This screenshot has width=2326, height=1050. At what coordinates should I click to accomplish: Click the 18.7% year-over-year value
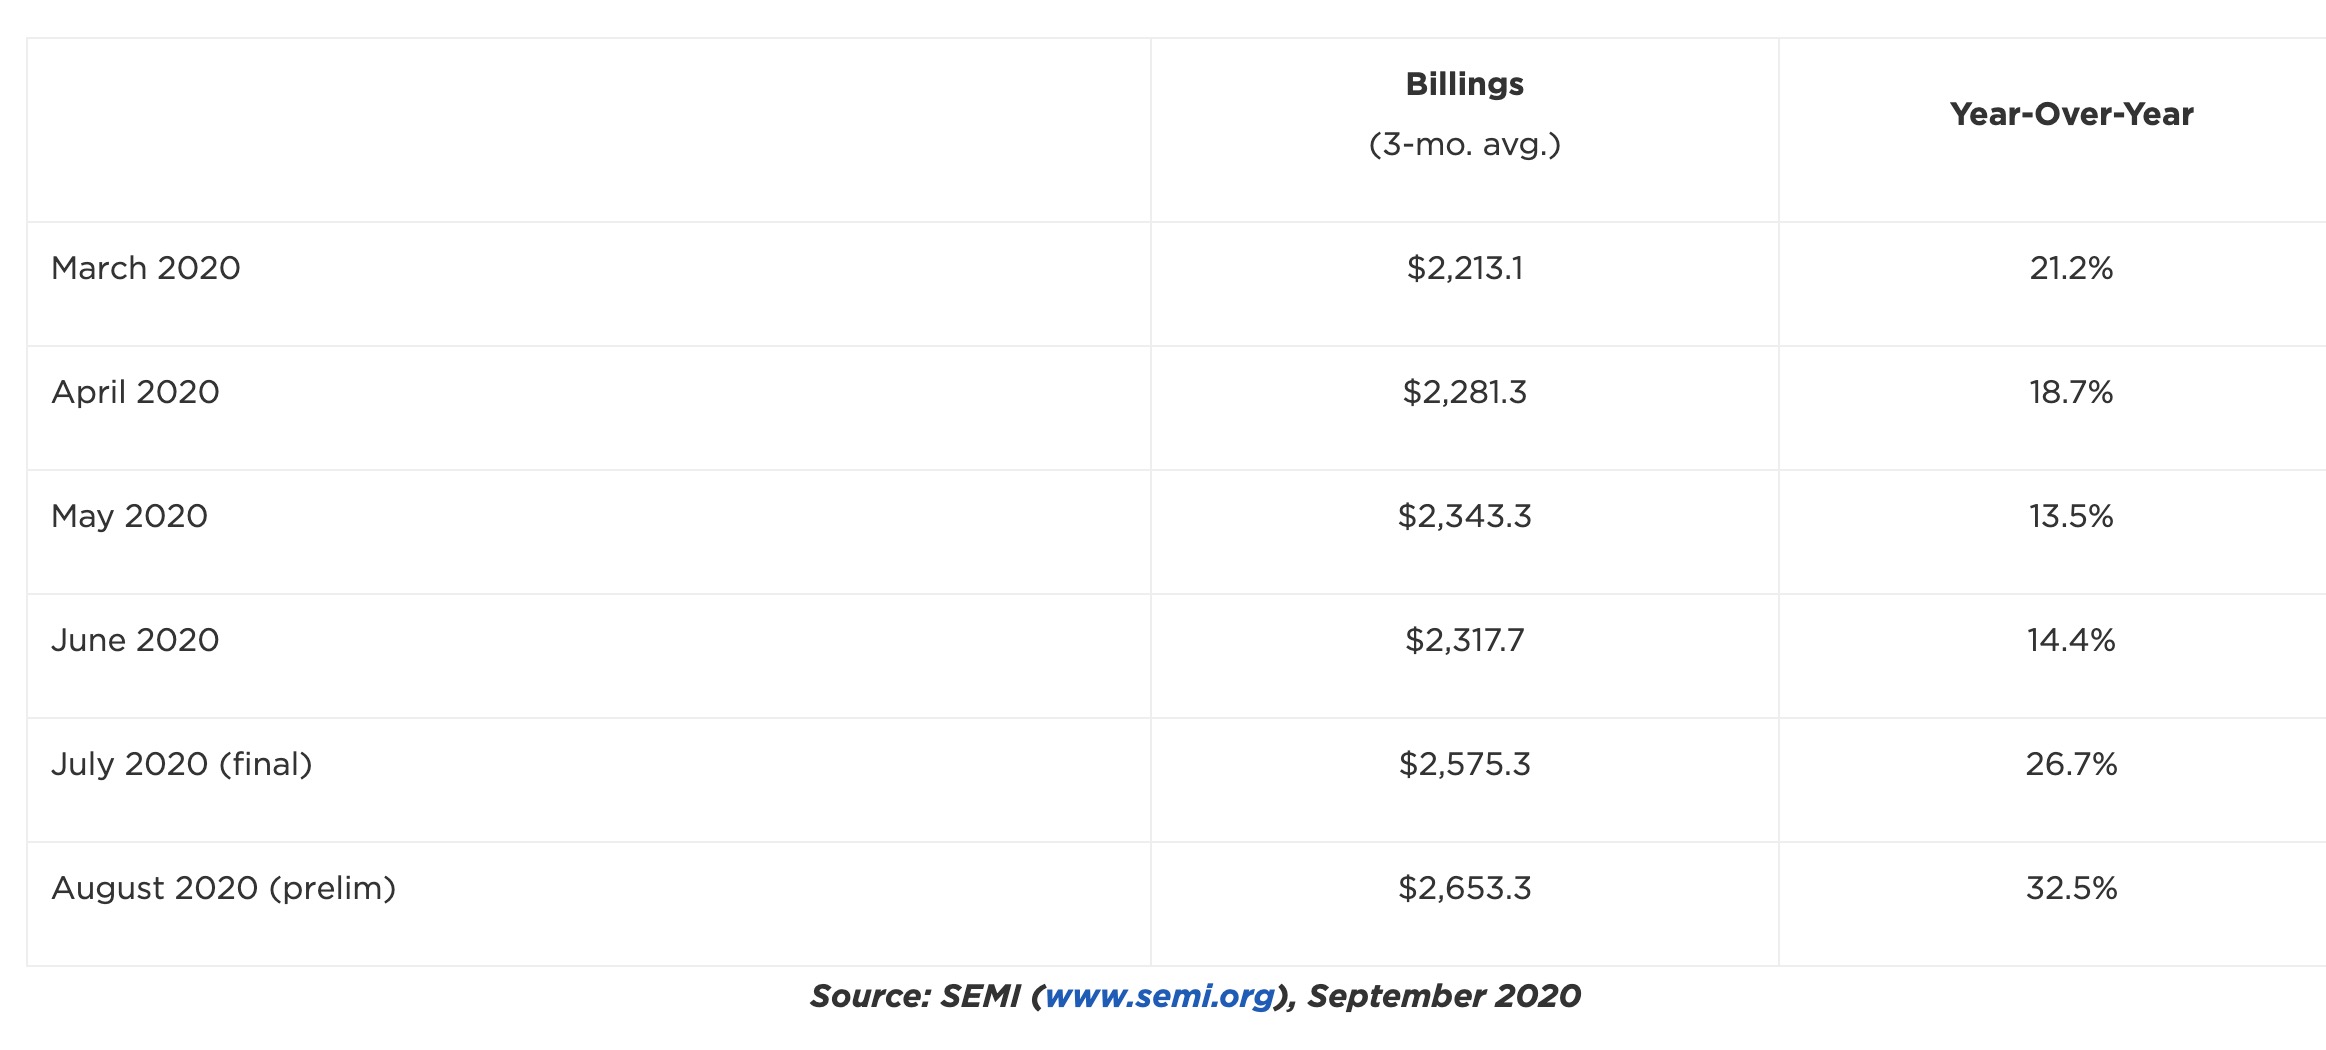point(2071,392)
